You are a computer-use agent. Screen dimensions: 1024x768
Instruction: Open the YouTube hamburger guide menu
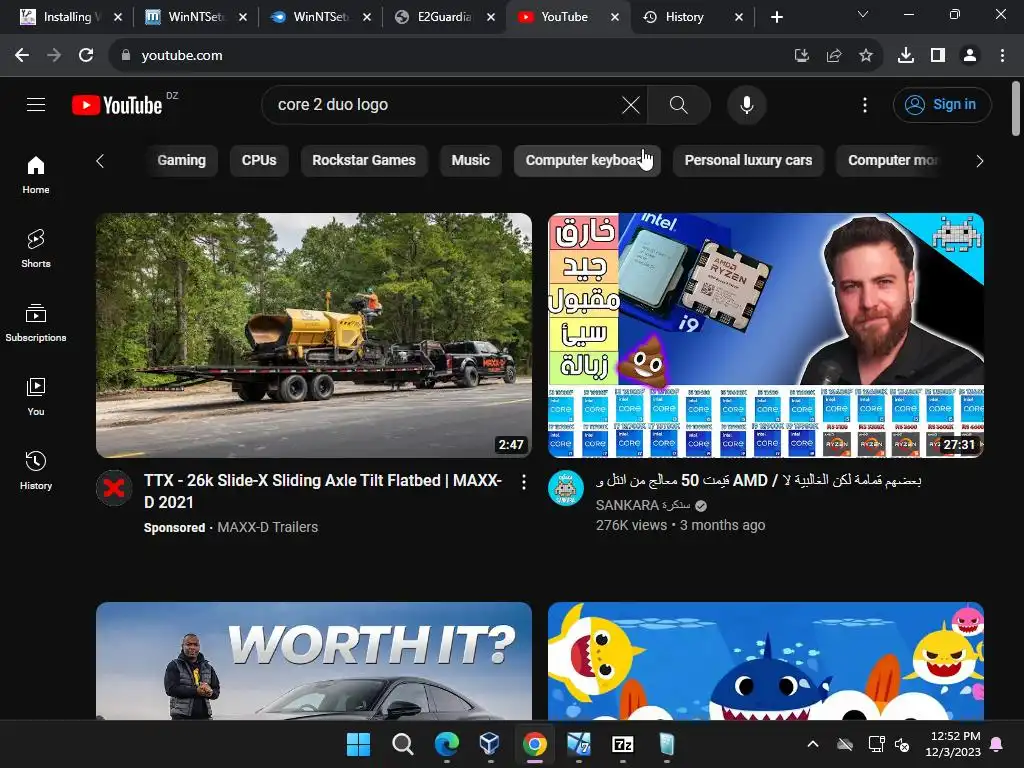(36, 104)
